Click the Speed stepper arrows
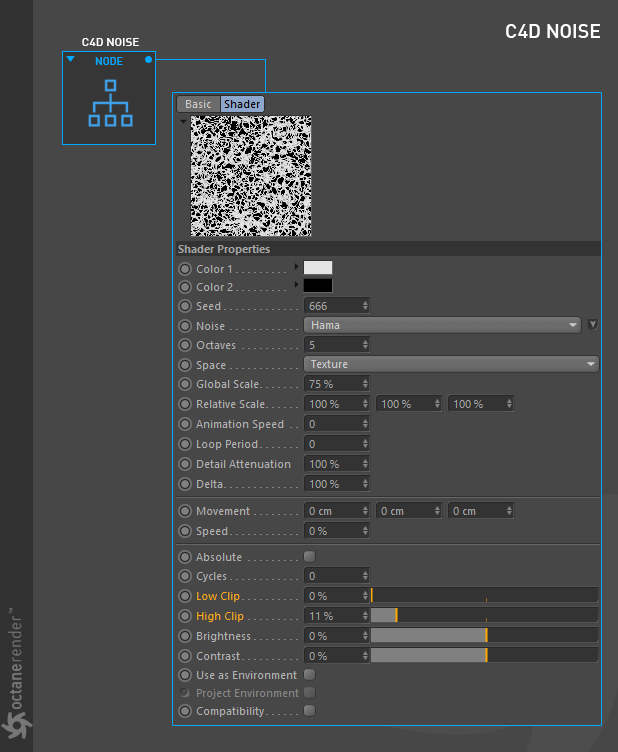Image resolution: width=618 pixels, height=752 pixels. [365, 530]
